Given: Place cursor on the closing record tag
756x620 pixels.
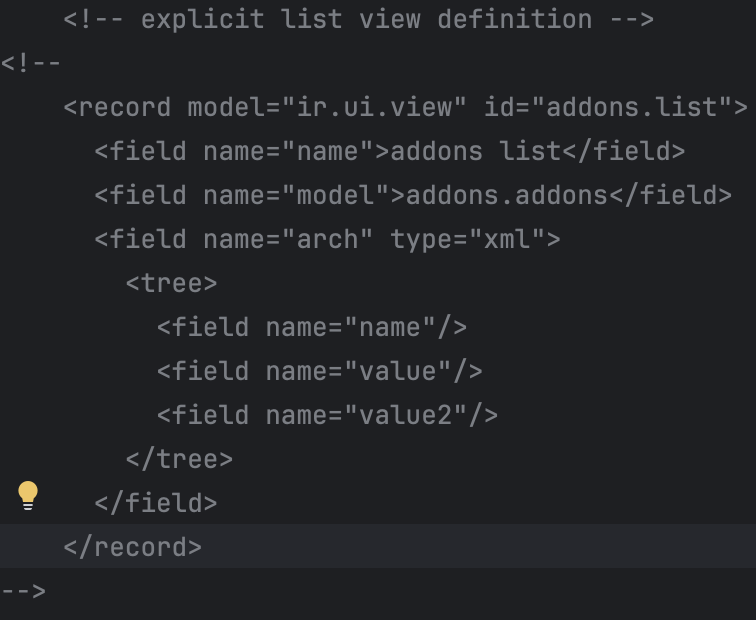Looking at the screenshot, I should point(133,547).
